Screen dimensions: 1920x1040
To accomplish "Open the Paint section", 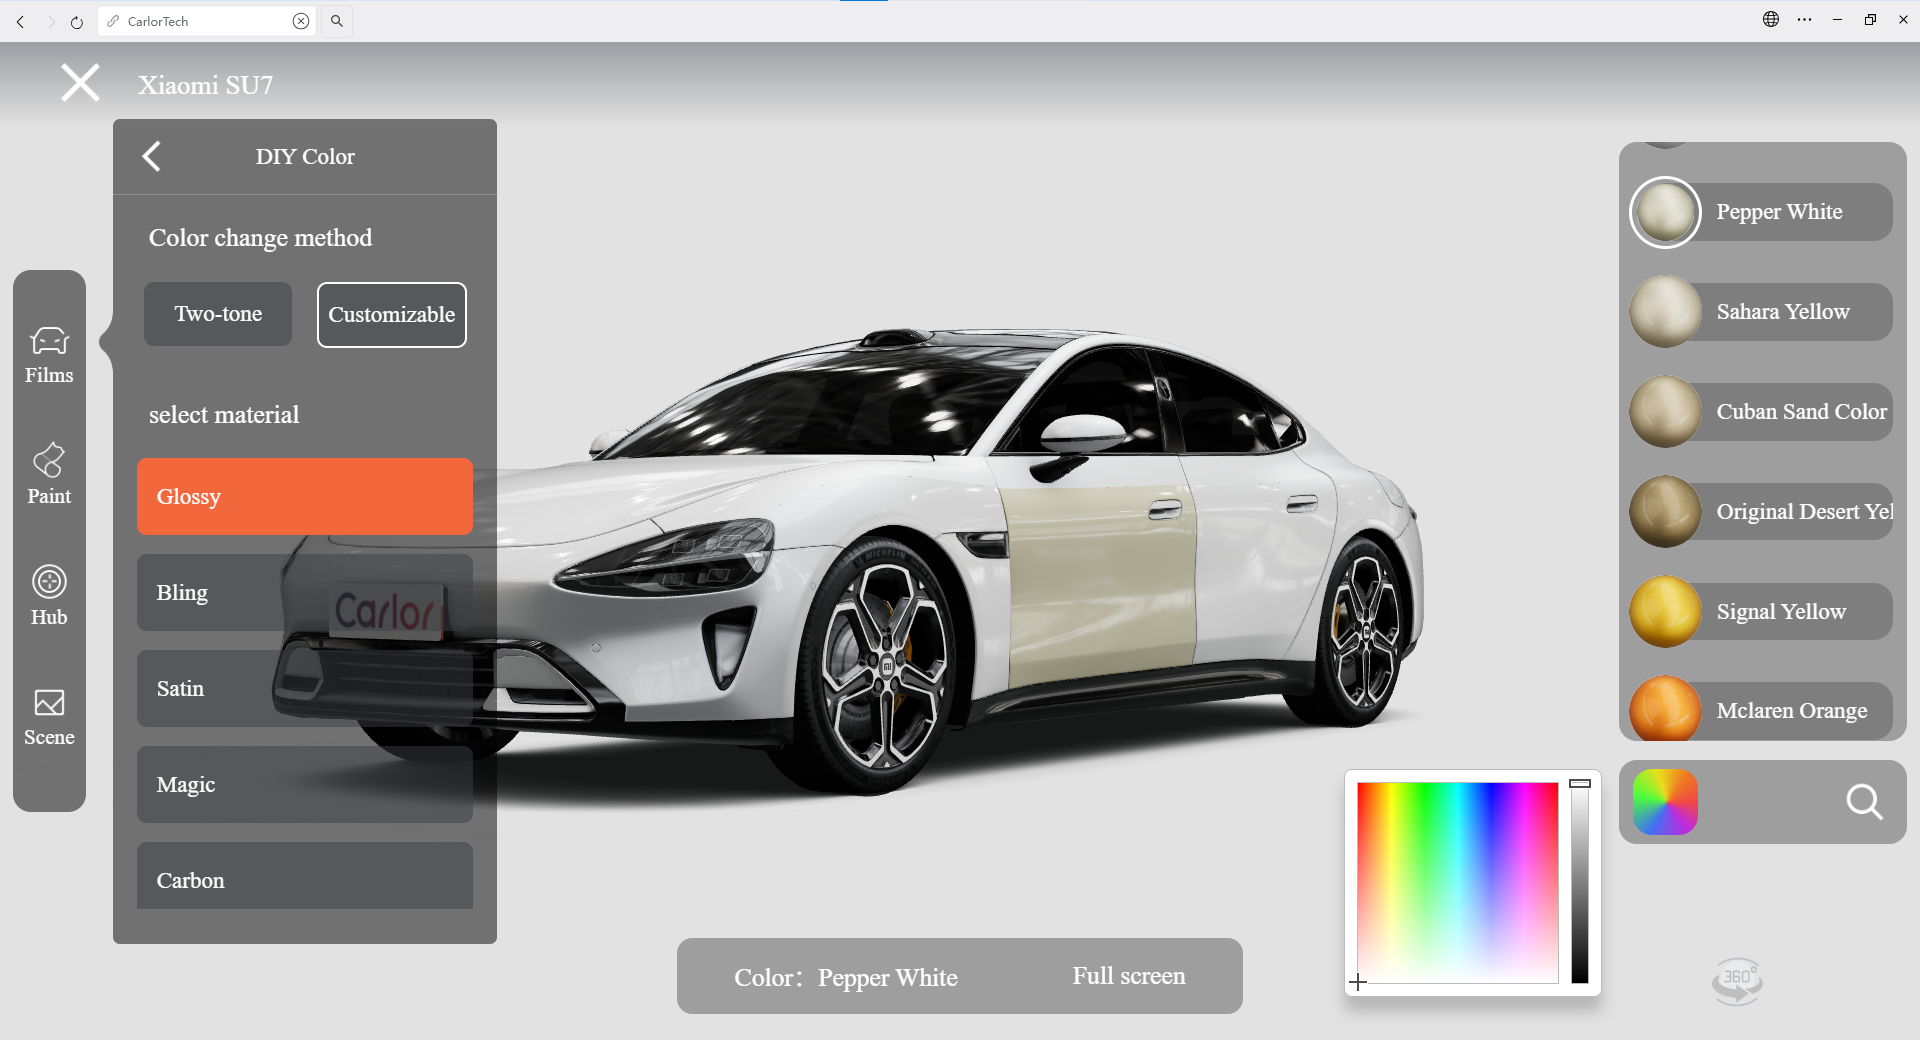I will tap(49, 475).
